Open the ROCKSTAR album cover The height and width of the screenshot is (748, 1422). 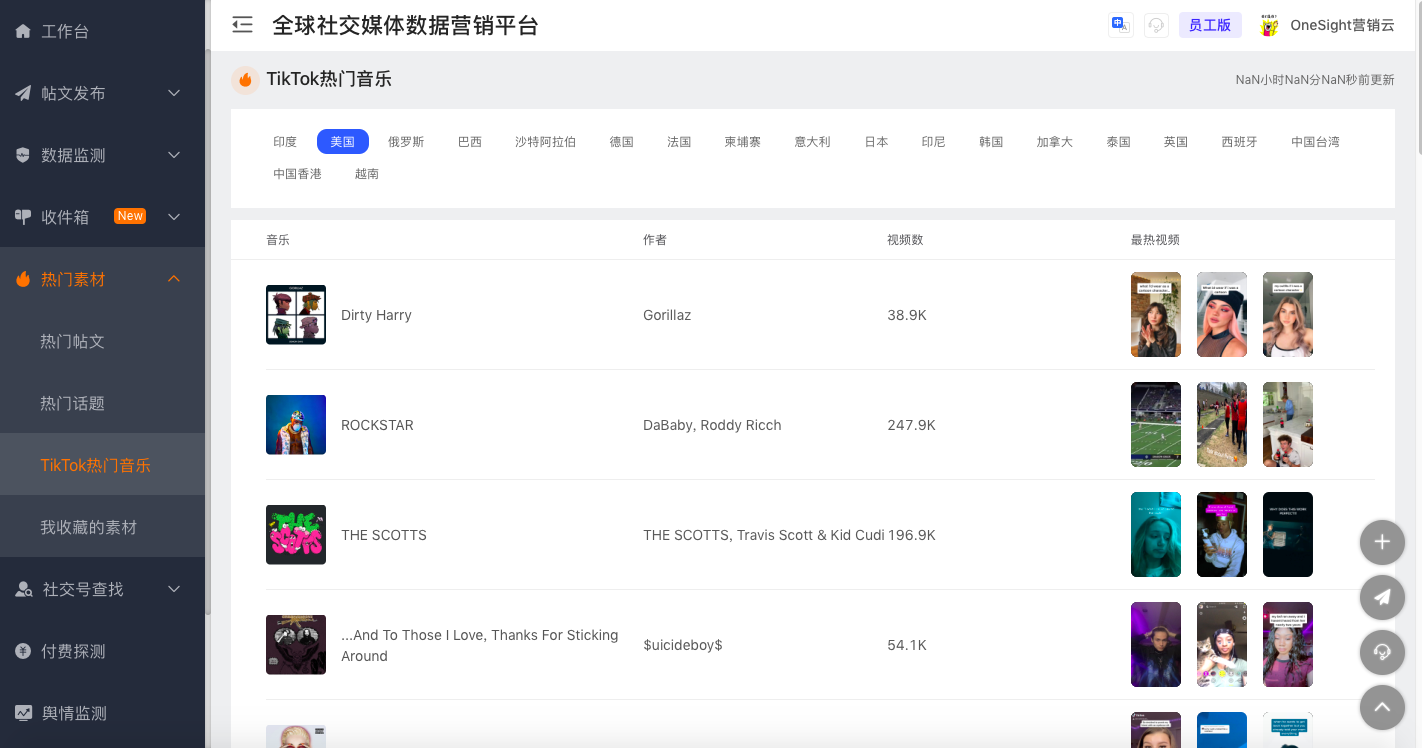coord(296,425)
